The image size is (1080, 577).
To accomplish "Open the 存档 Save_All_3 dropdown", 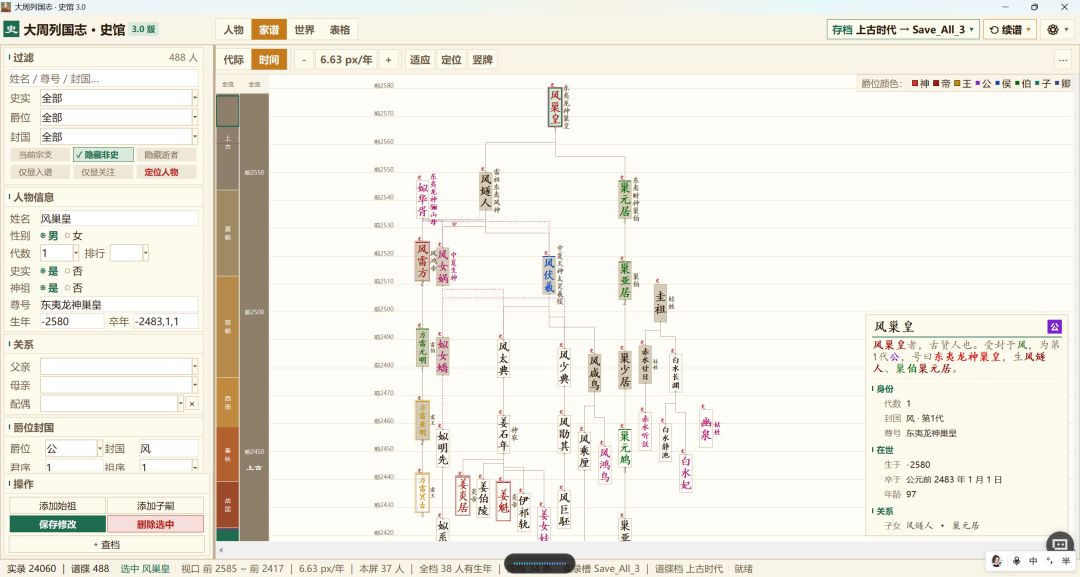I will tap(903, 30).
